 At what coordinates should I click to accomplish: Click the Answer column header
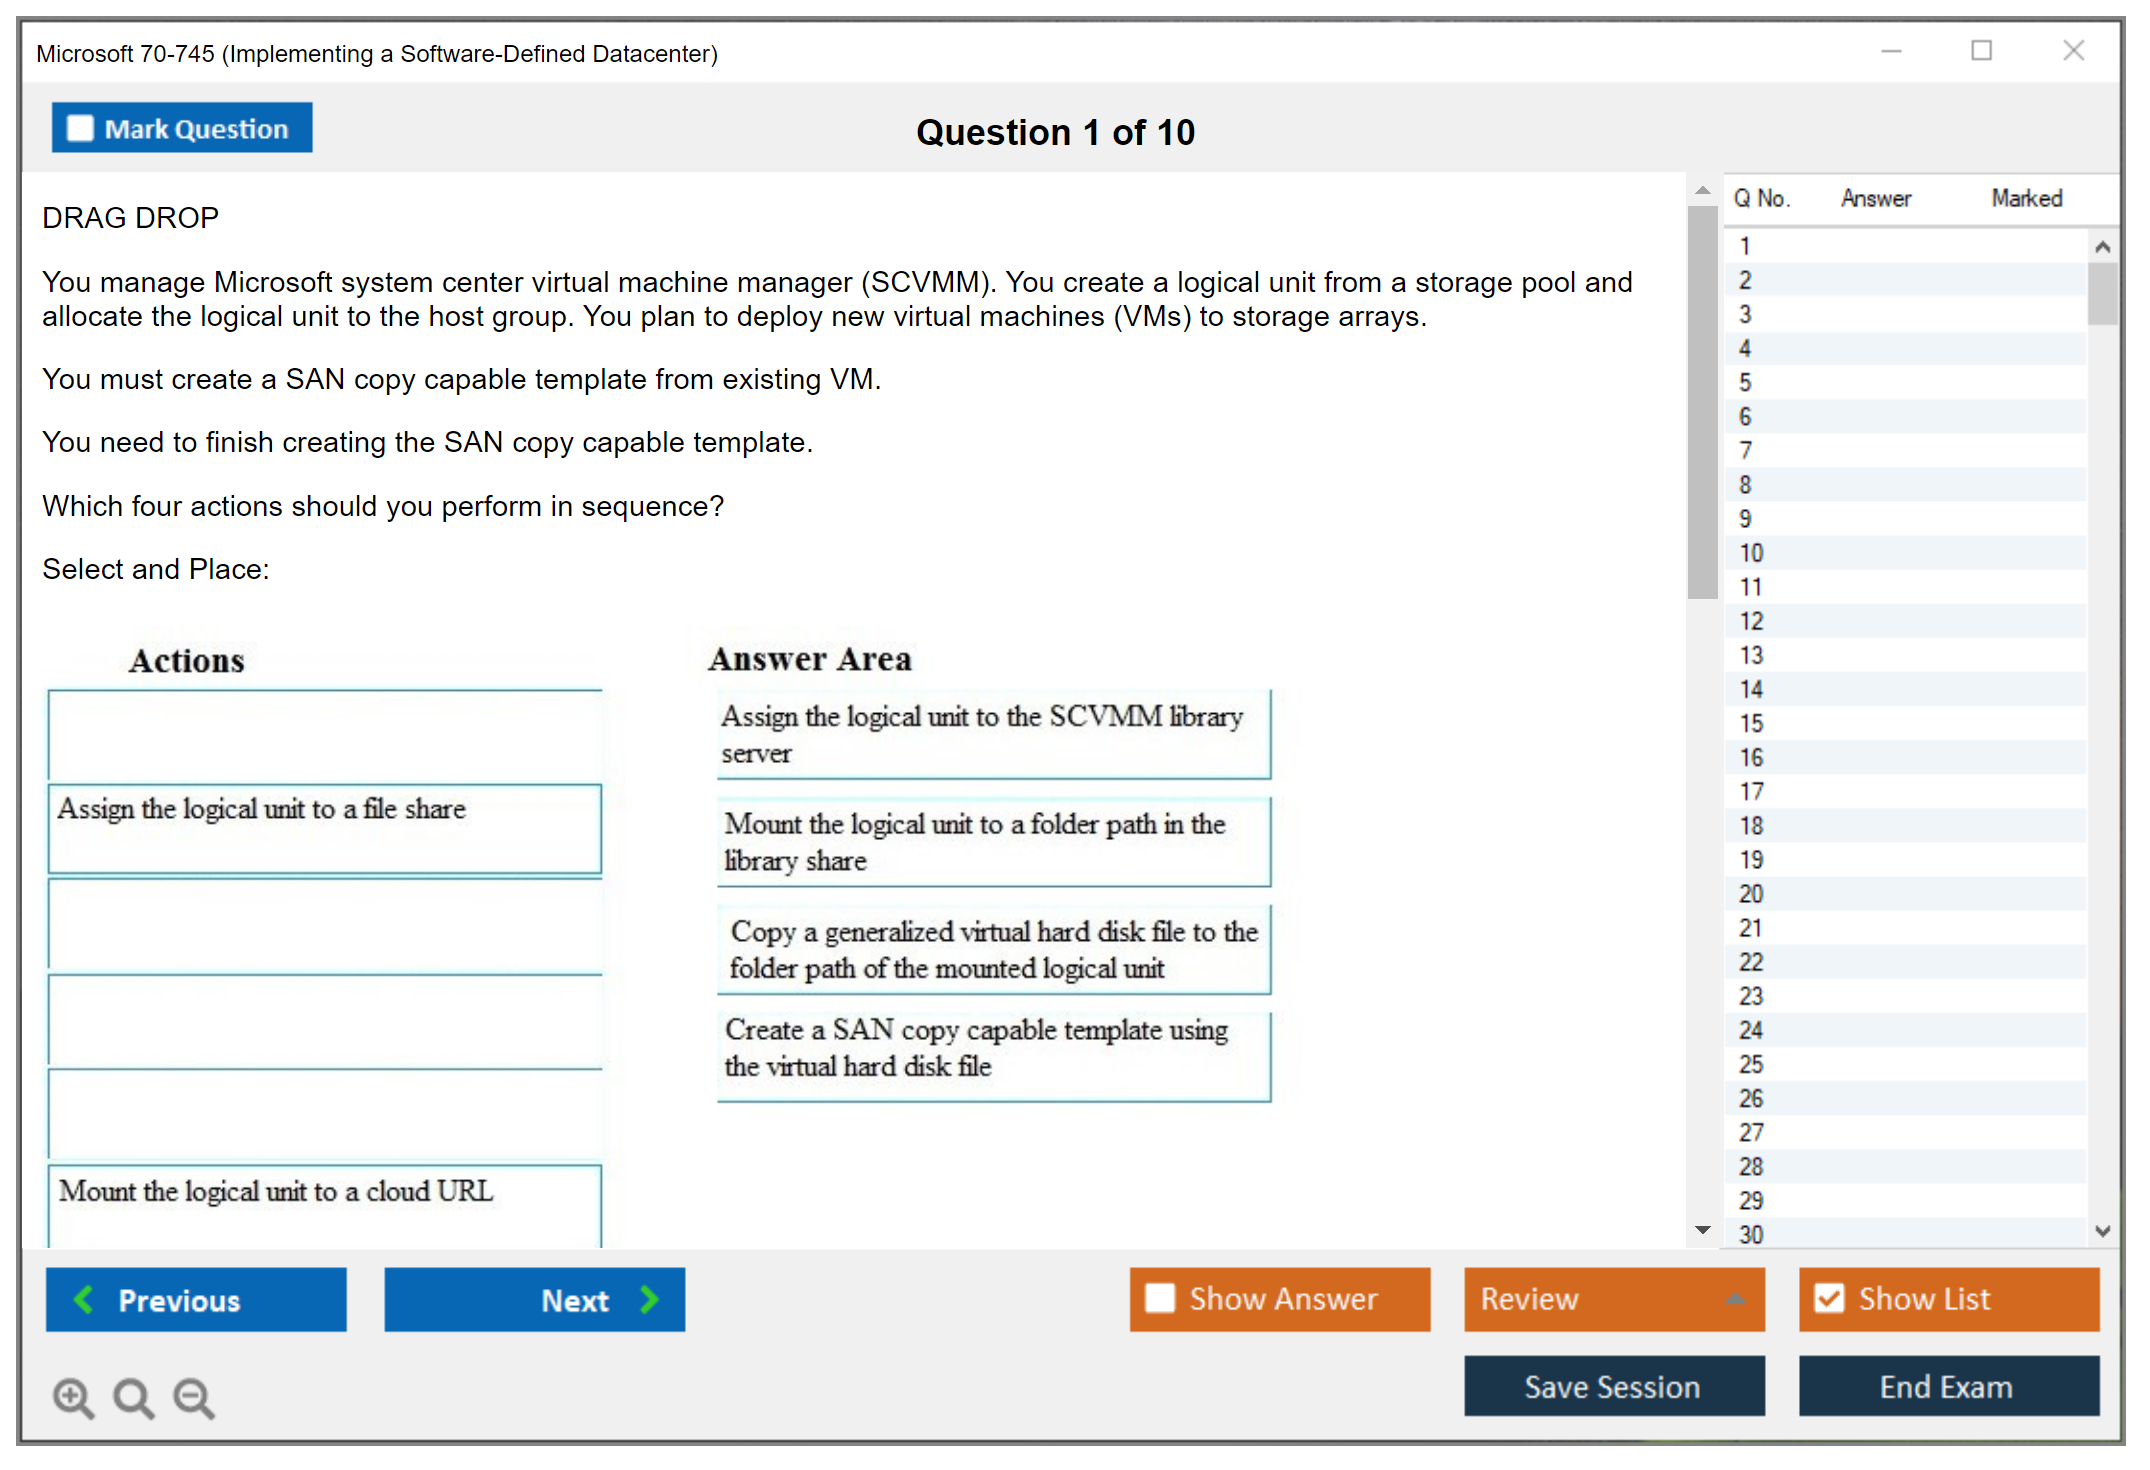pos(1876,198)
